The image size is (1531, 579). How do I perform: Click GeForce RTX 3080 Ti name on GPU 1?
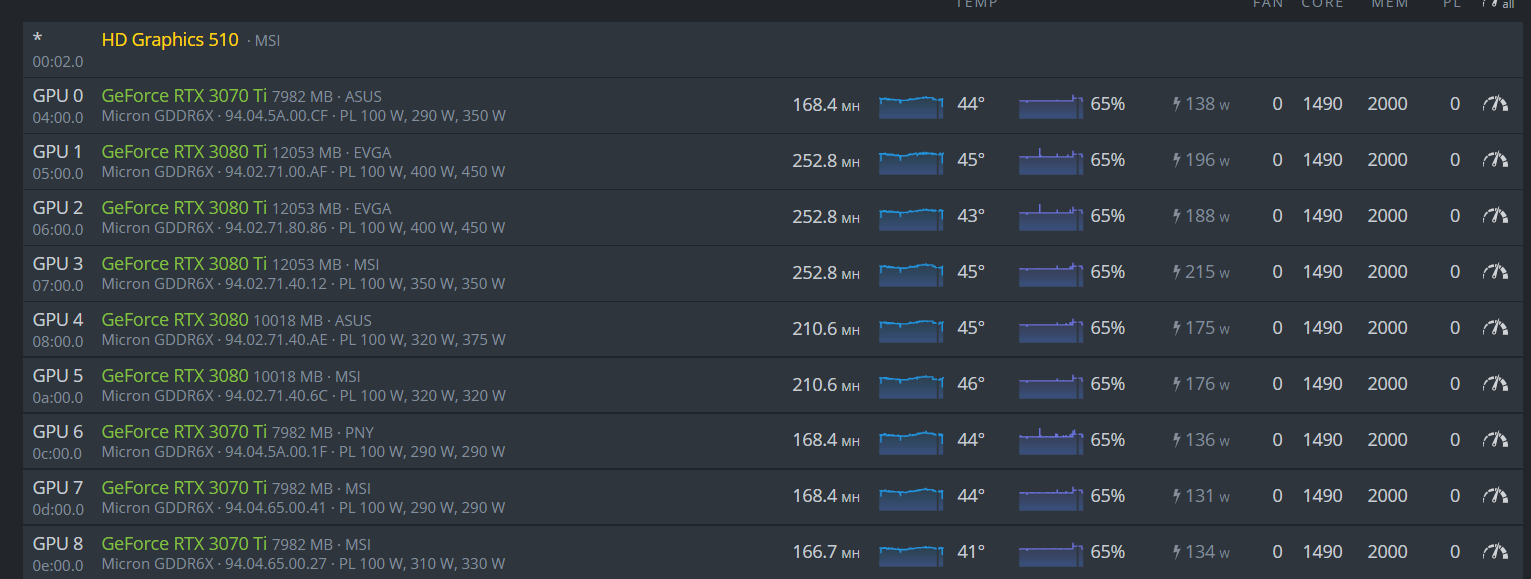(184, 152)
